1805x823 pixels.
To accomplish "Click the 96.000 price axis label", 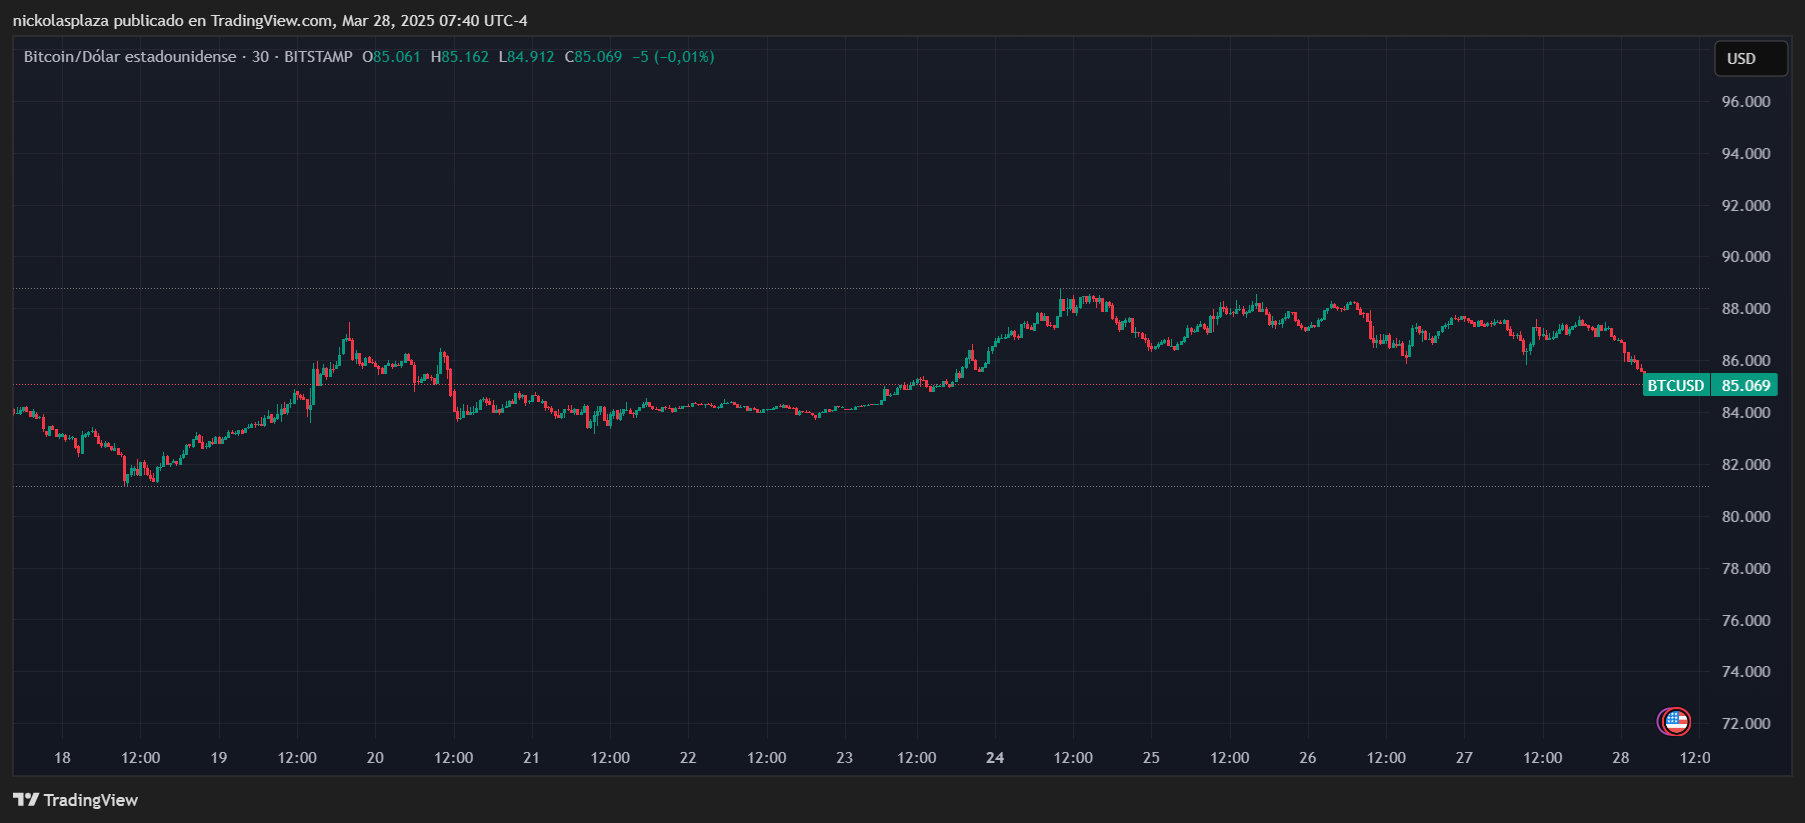I will (x=1745, y=102).
